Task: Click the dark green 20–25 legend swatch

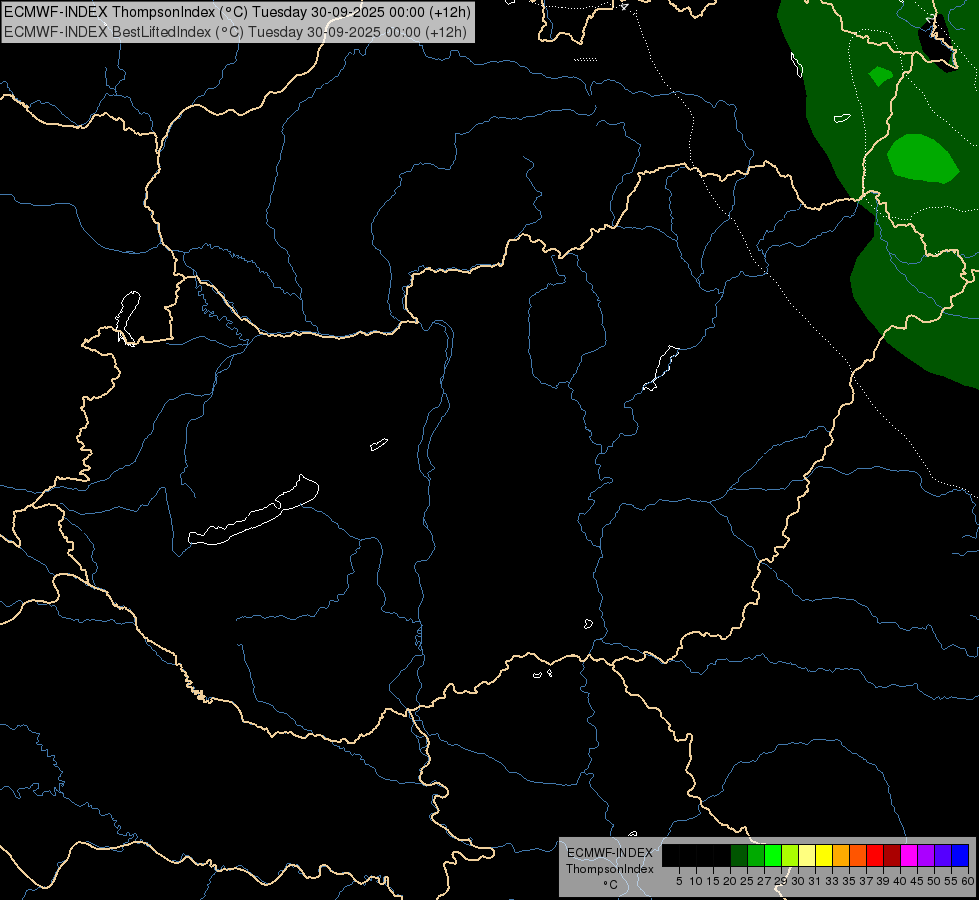Action: tap(739, 855)
